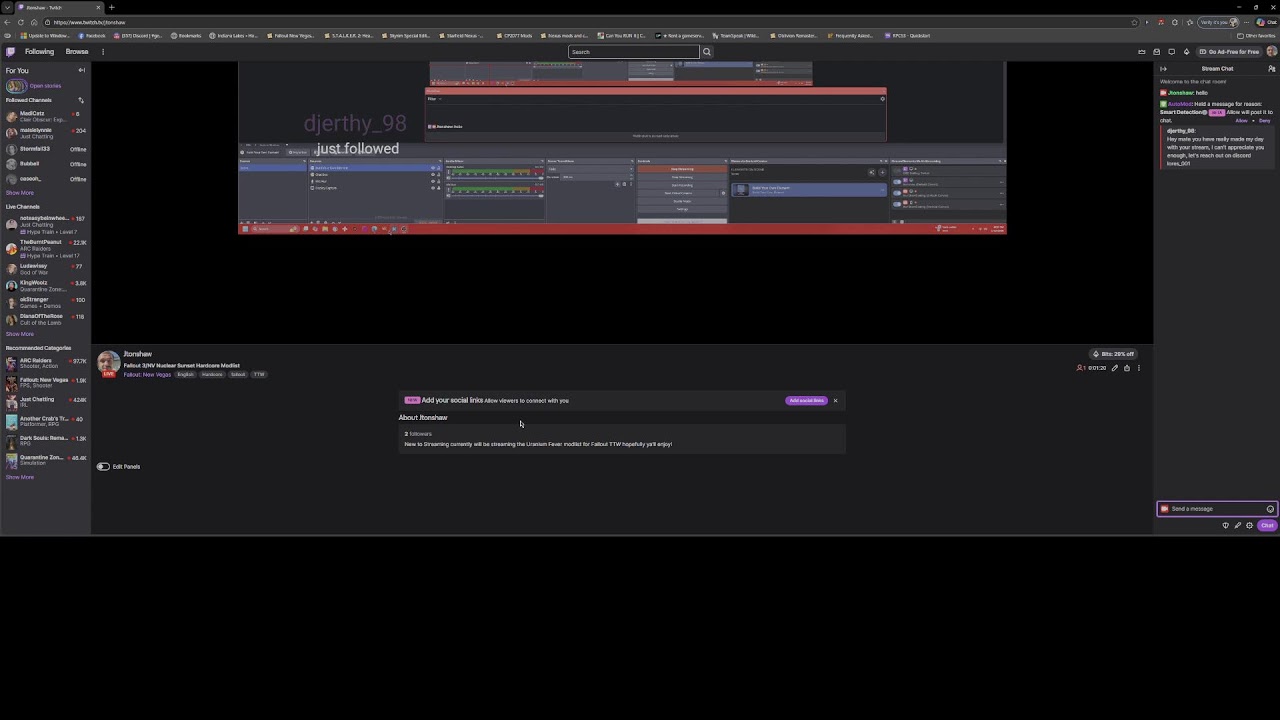This screenshot has width=1280, height=720.
Task: Click Jtonshaw username in chat
Action: tap(1181, 93)
